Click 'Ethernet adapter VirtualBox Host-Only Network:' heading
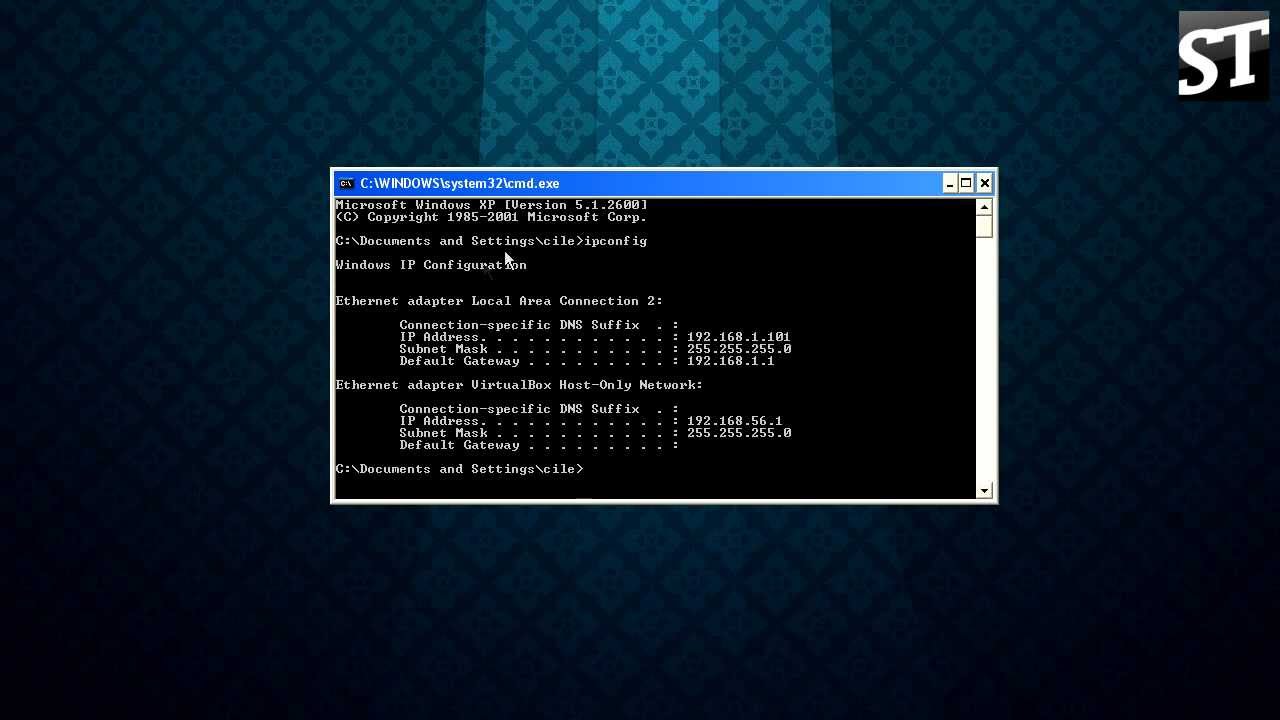1280x720 pixels. pyautogui.click(x=519, y=385)
